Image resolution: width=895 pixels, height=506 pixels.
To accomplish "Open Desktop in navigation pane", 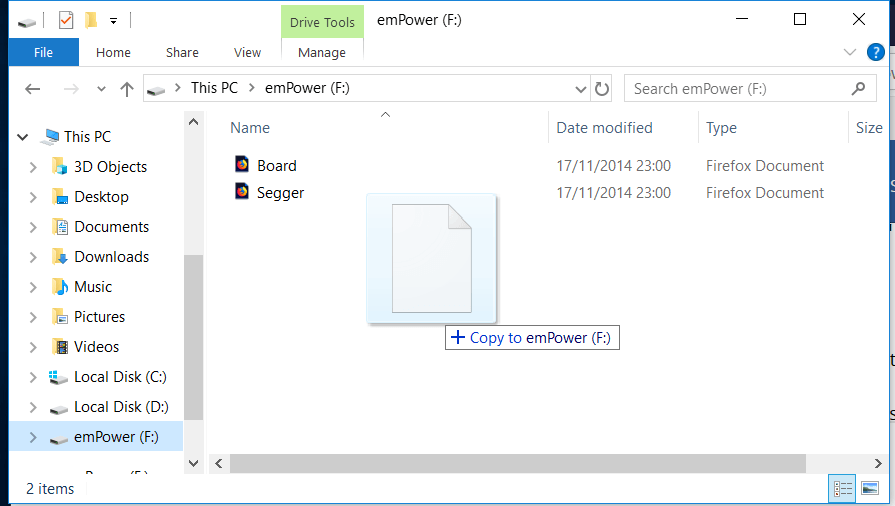I will click(101, 197).
